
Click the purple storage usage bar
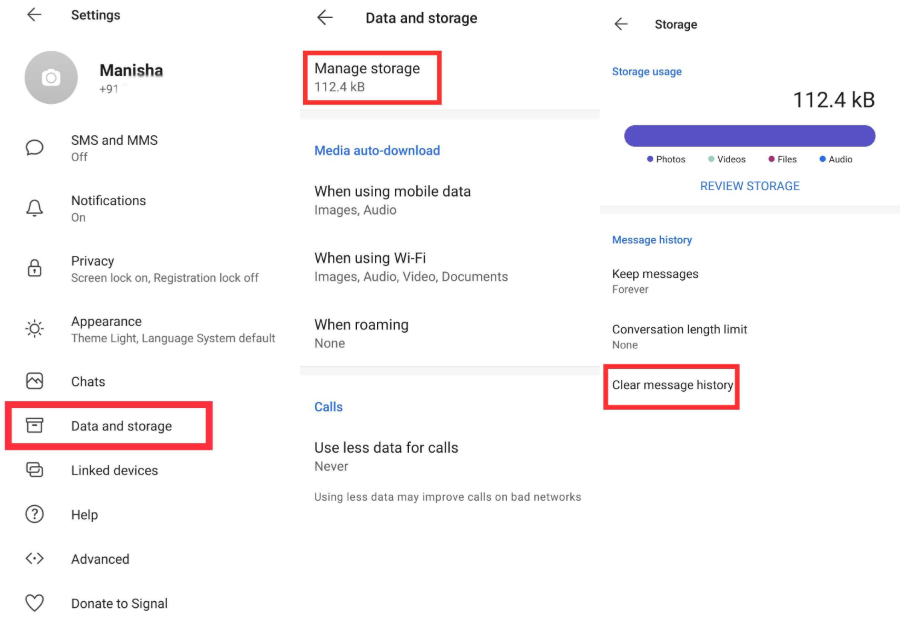(749, 136)
